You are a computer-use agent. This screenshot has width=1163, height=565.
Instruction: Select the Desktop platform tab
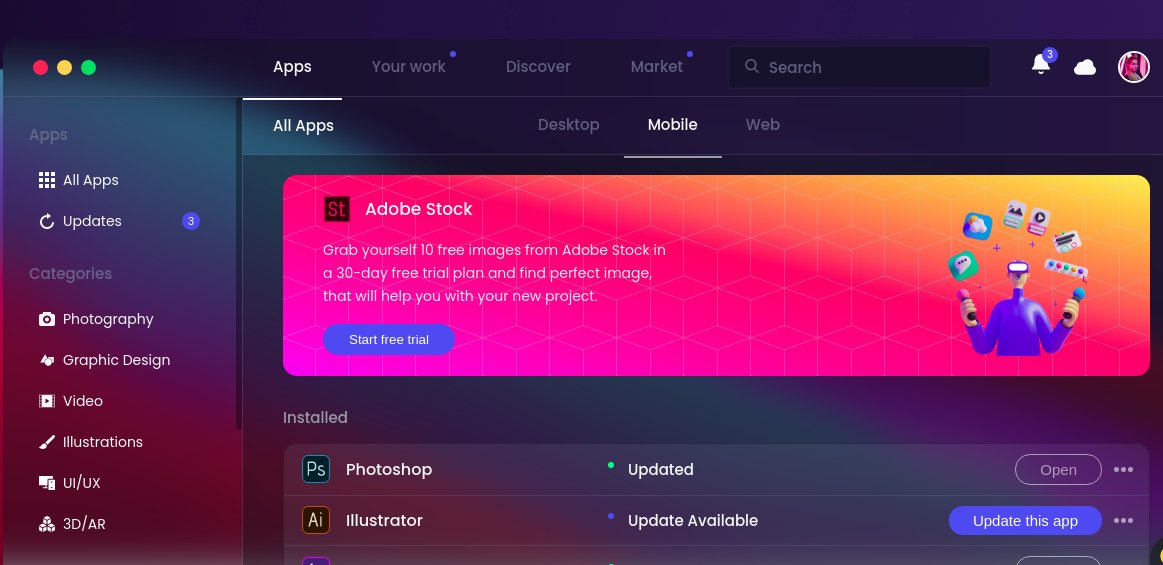tap(568, 125)
